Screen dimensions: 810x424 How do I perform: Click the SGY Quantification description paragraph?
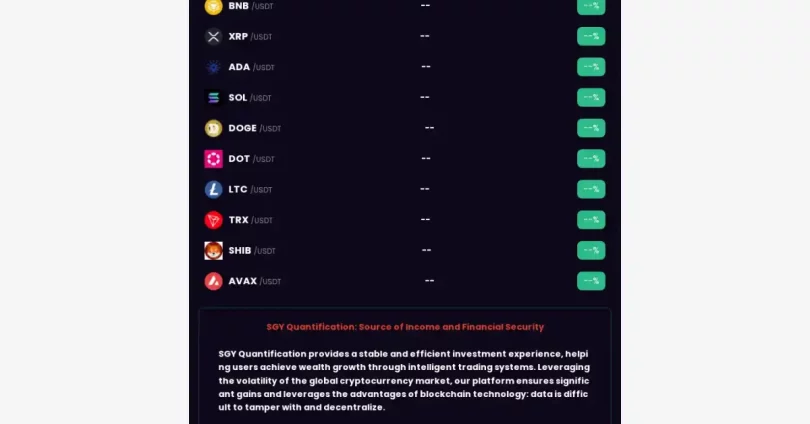pos(404,381)
